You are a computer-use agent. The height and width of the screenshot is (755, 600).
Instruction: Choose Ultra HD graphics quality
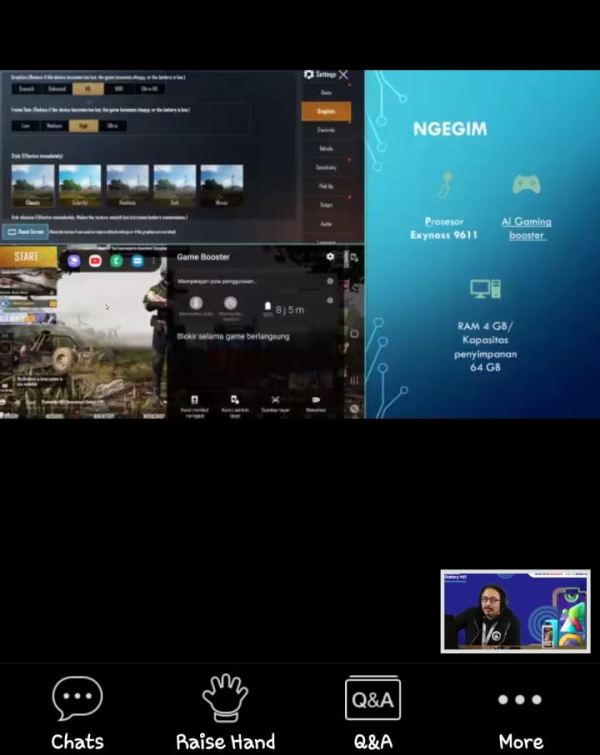(149, 89)
